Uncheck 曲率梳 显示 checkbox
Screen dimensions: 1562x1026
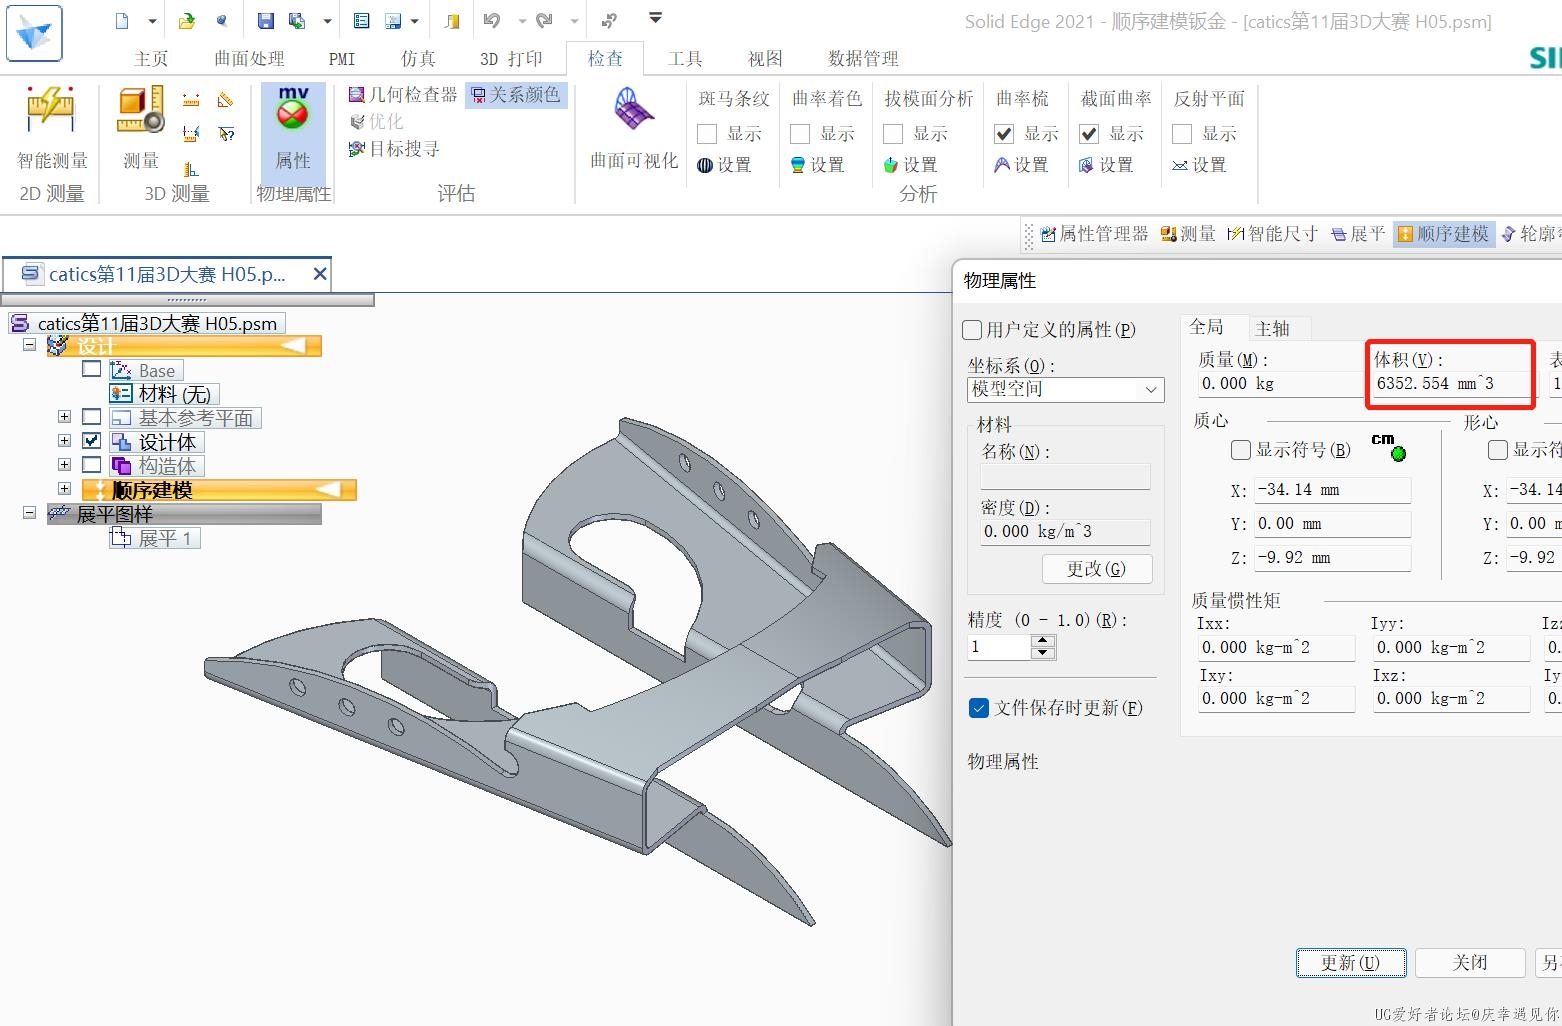coord(1004,134)
